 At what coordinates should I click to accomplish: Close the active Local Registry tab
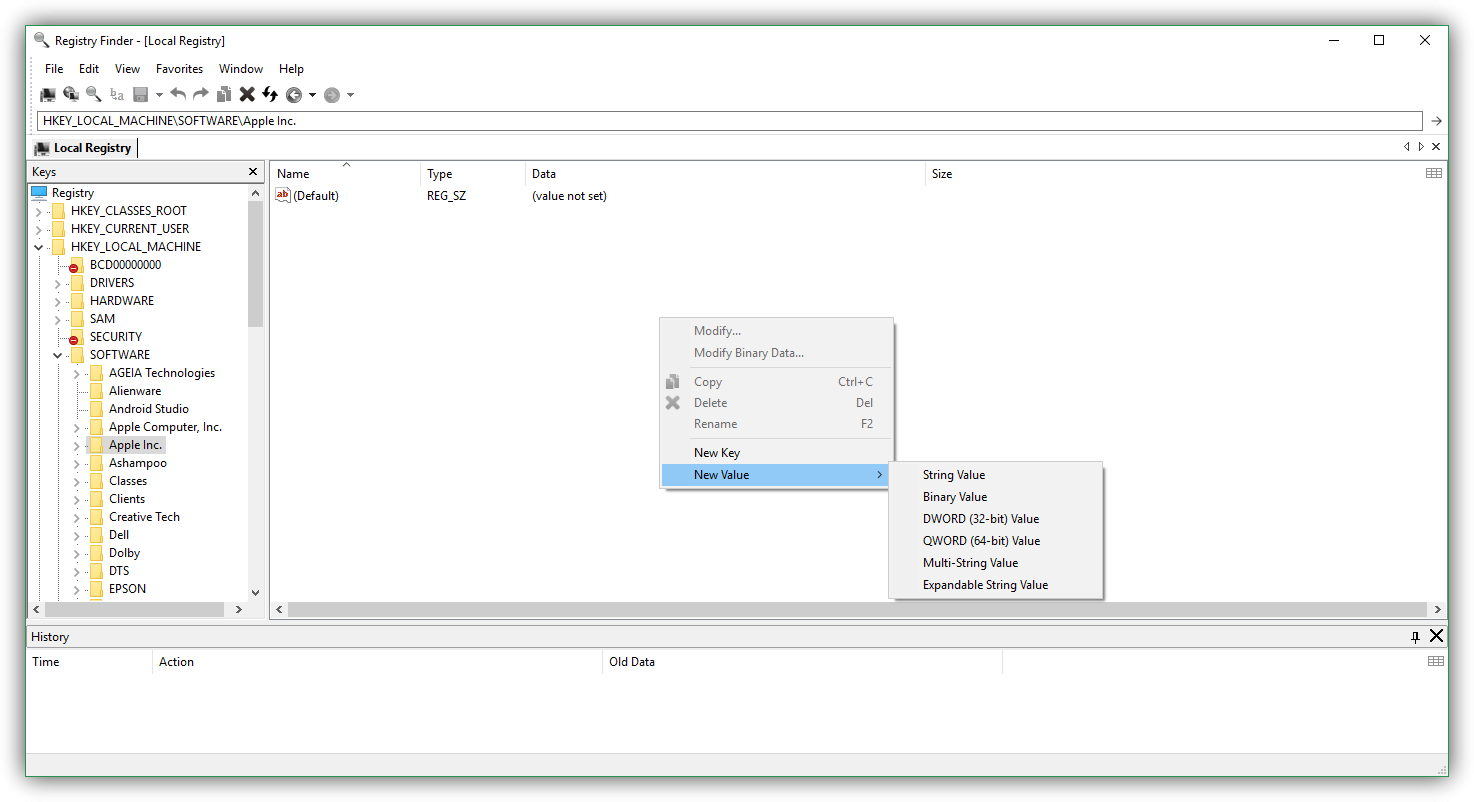[1436, 147]
